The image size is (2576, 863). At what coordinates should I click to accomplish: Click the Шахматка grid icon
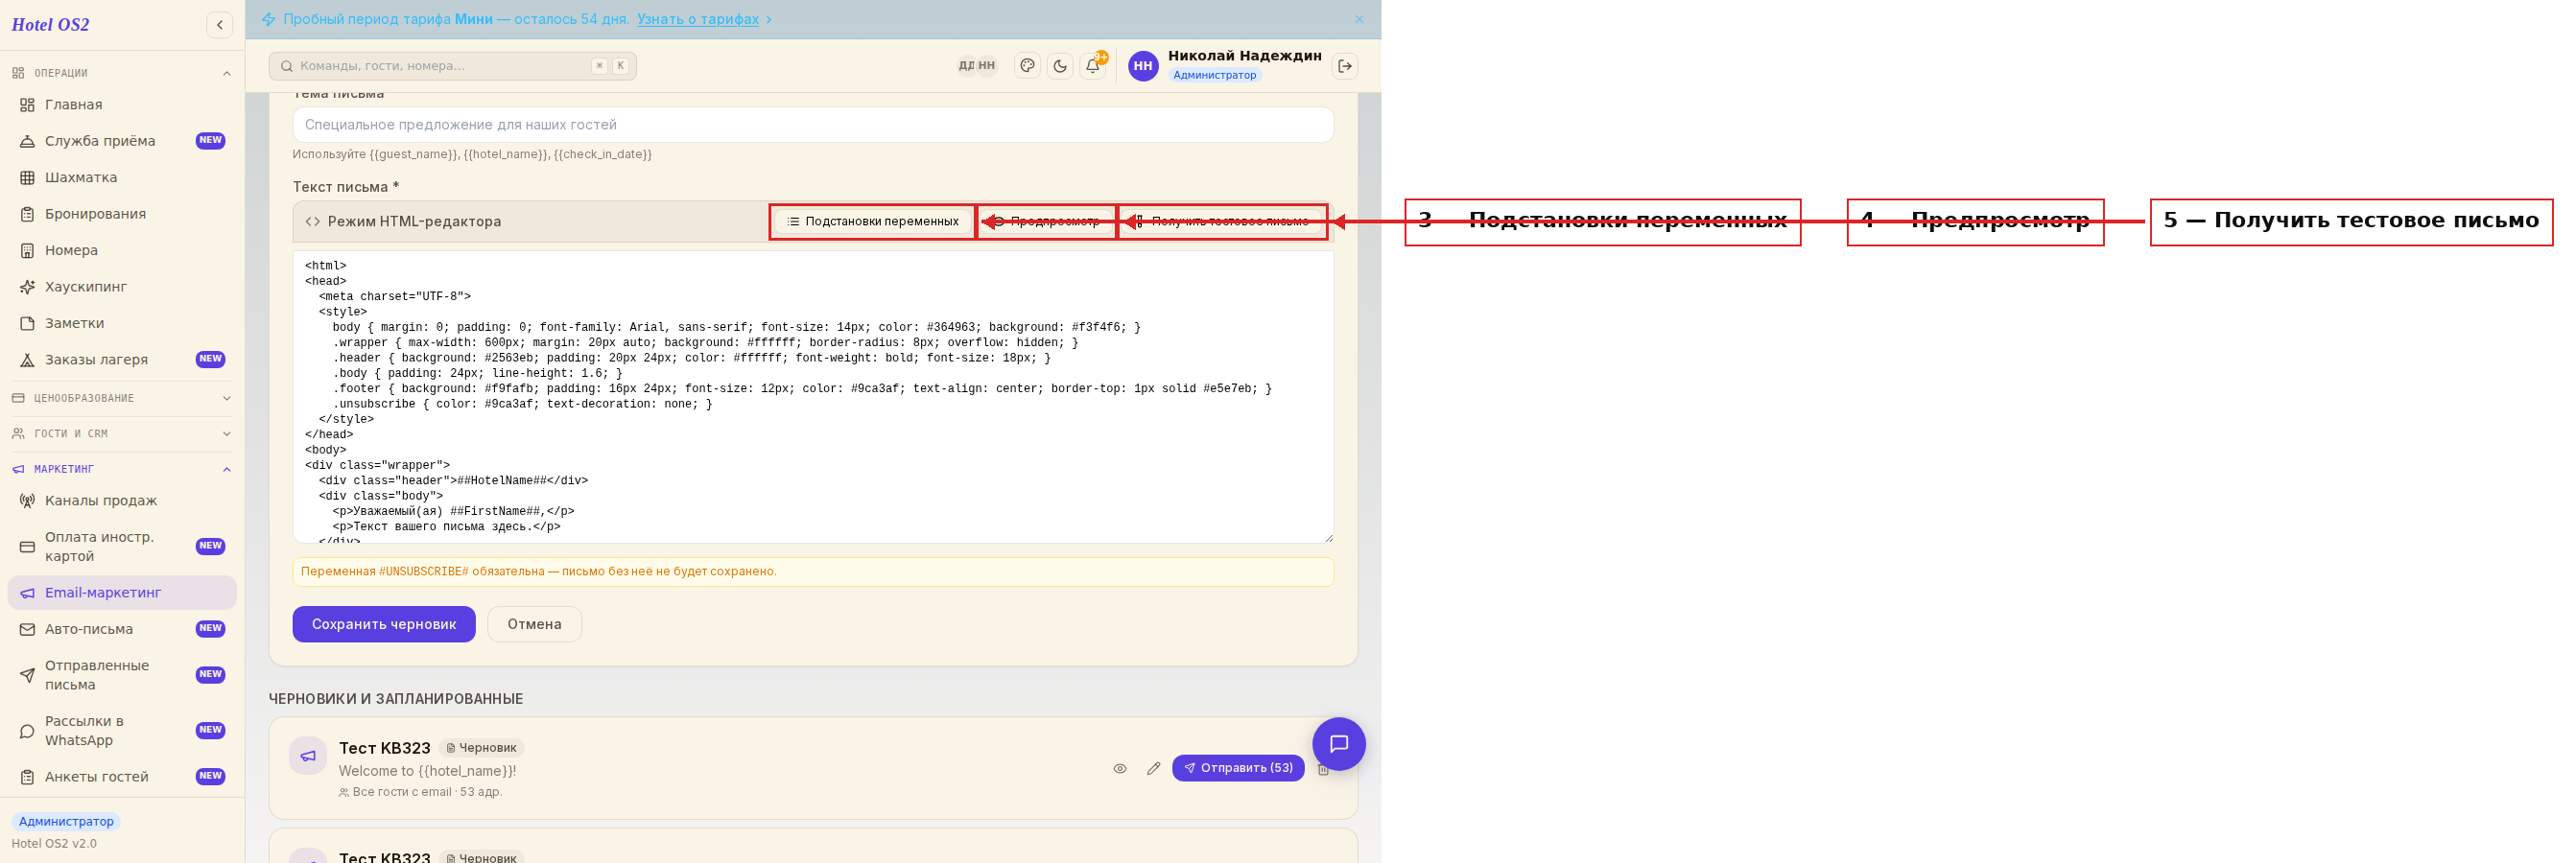click(x=27, y=178)
